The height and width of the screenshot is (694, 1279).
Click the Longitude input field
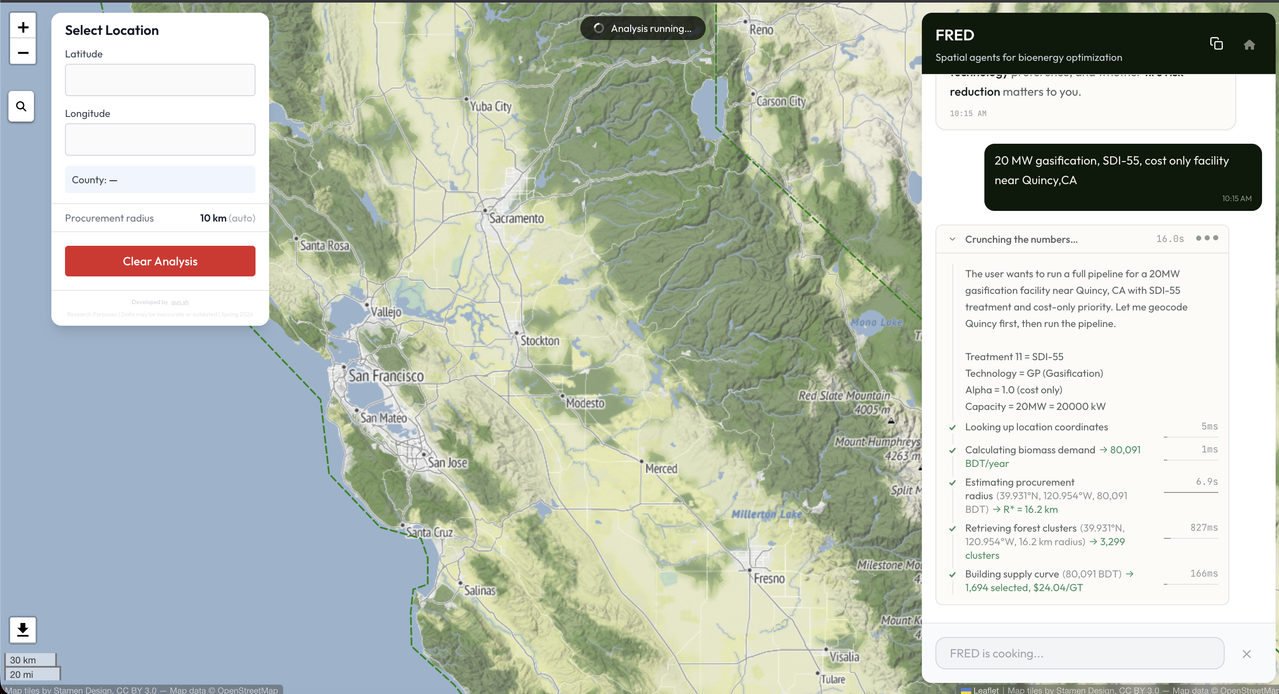click(x=160, y=139)
